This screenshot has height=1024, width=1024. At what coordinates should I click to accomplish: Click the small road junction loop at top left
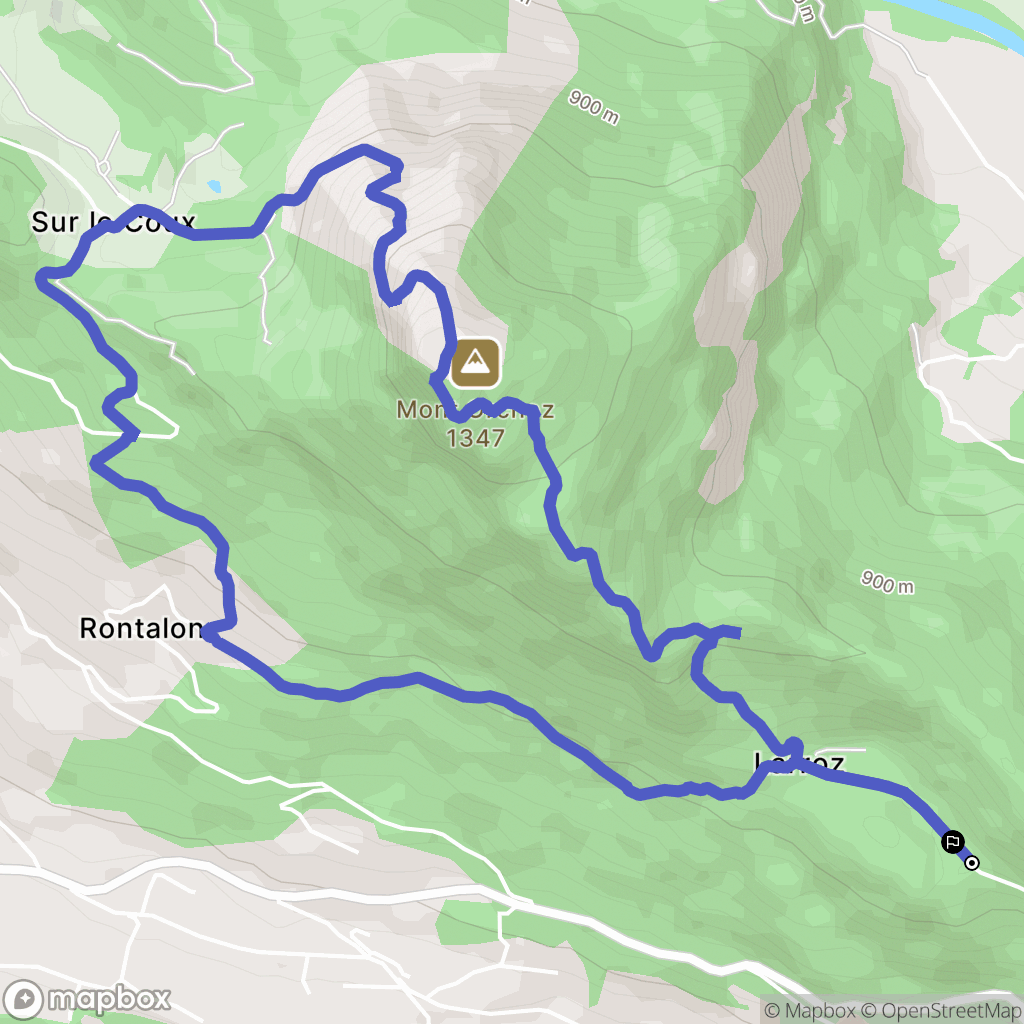point(103,168)
